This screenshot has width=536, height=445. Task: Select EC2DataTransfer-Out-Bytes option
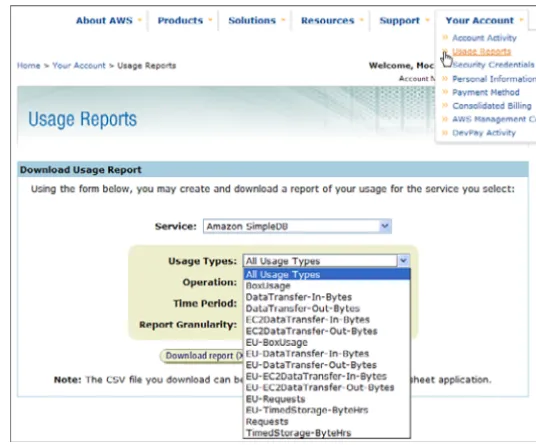tap(327, 331)
